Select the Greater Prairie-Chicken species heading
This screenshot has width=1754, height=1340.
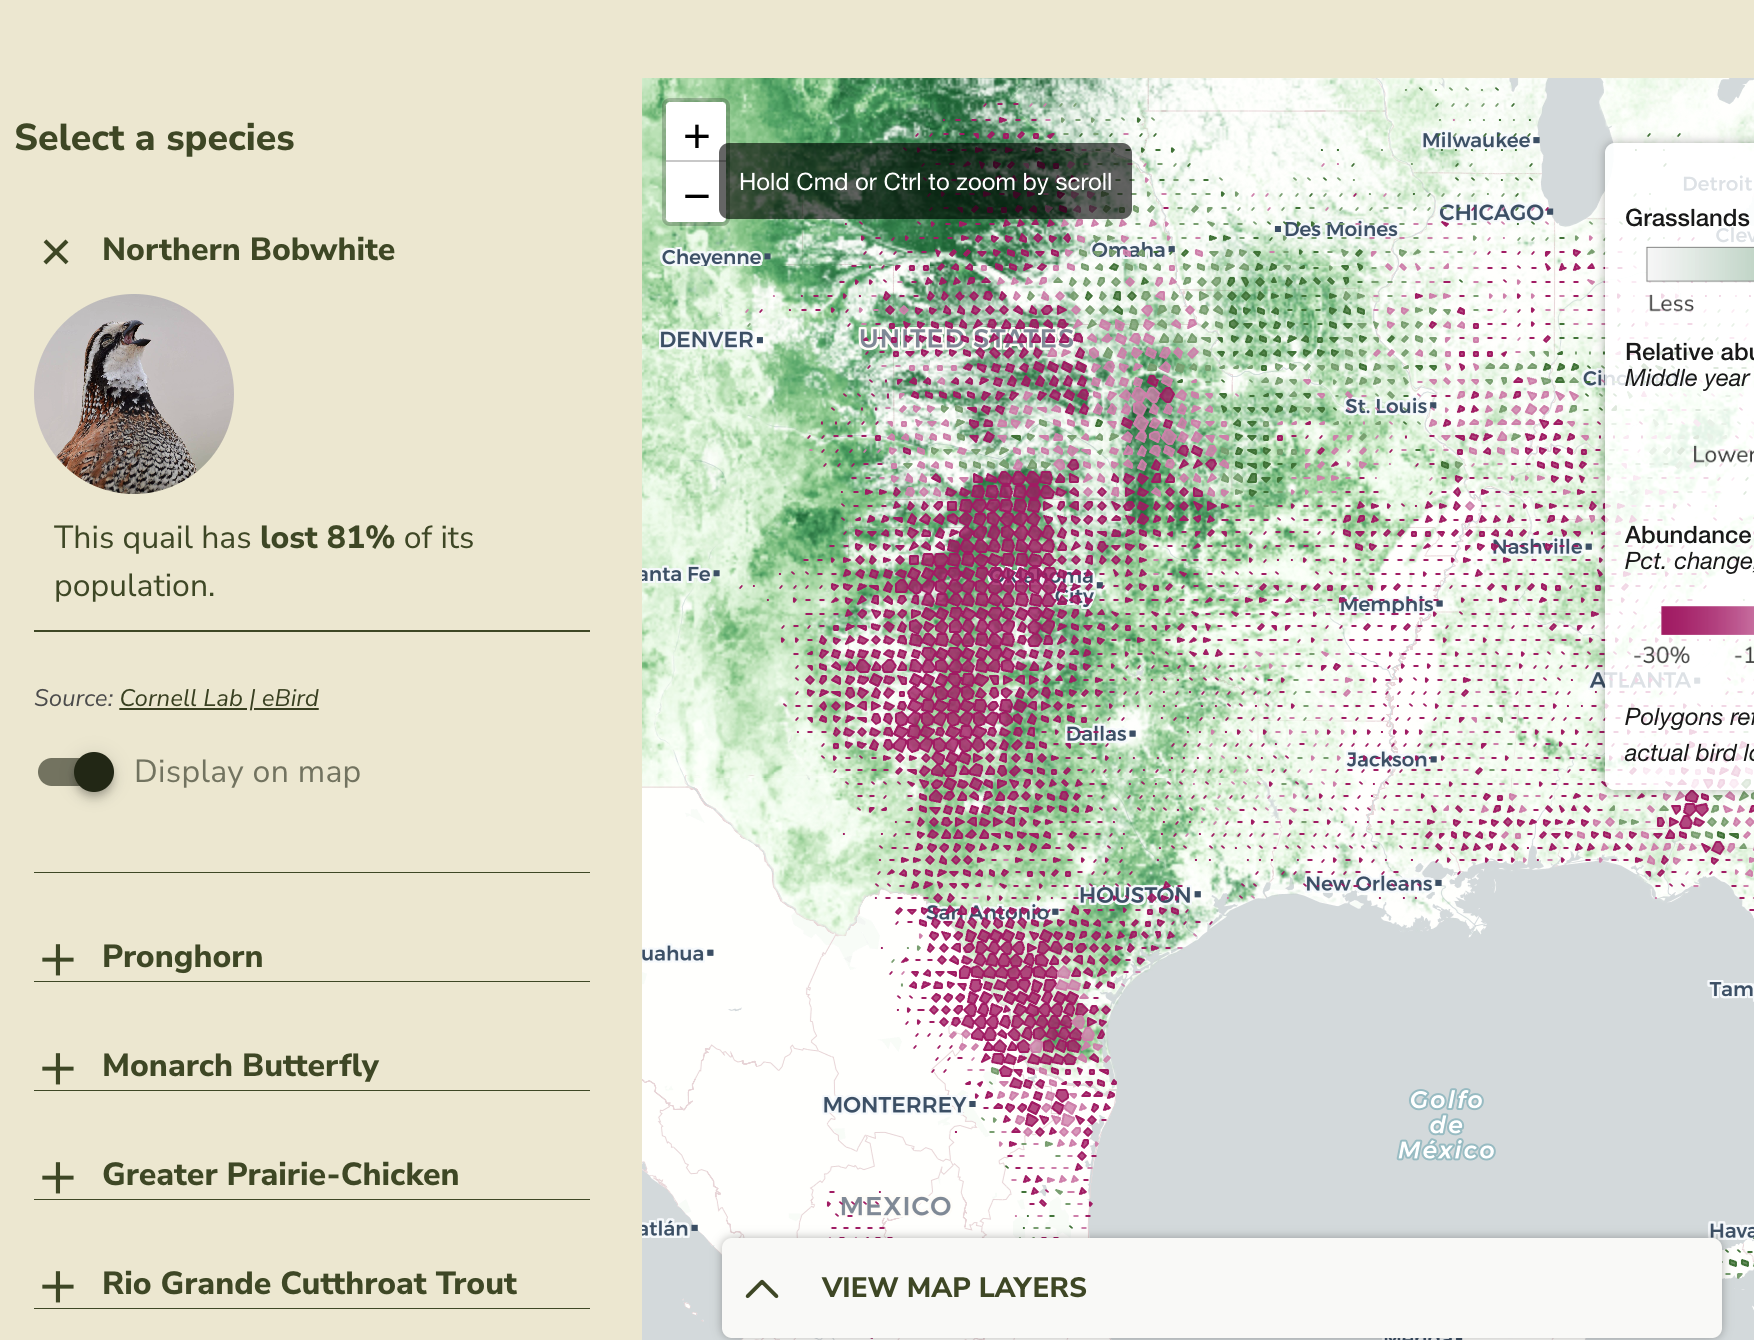(x=280, y=1174)
